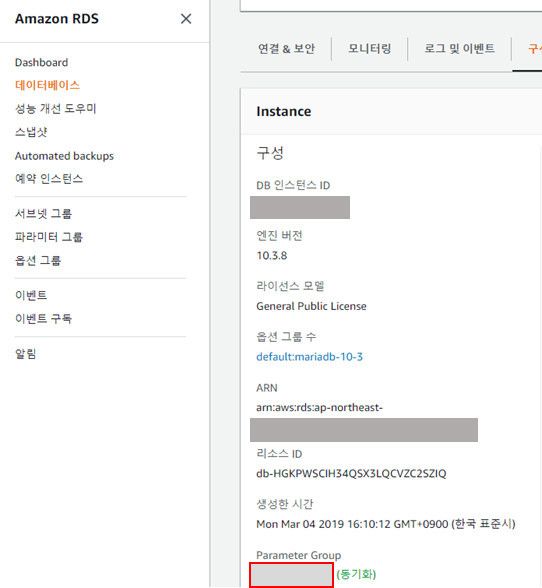This screenshot has width=542, height=588.
Task: Switch to 연결 & 보안 tab
Action: tap(286, 48)
